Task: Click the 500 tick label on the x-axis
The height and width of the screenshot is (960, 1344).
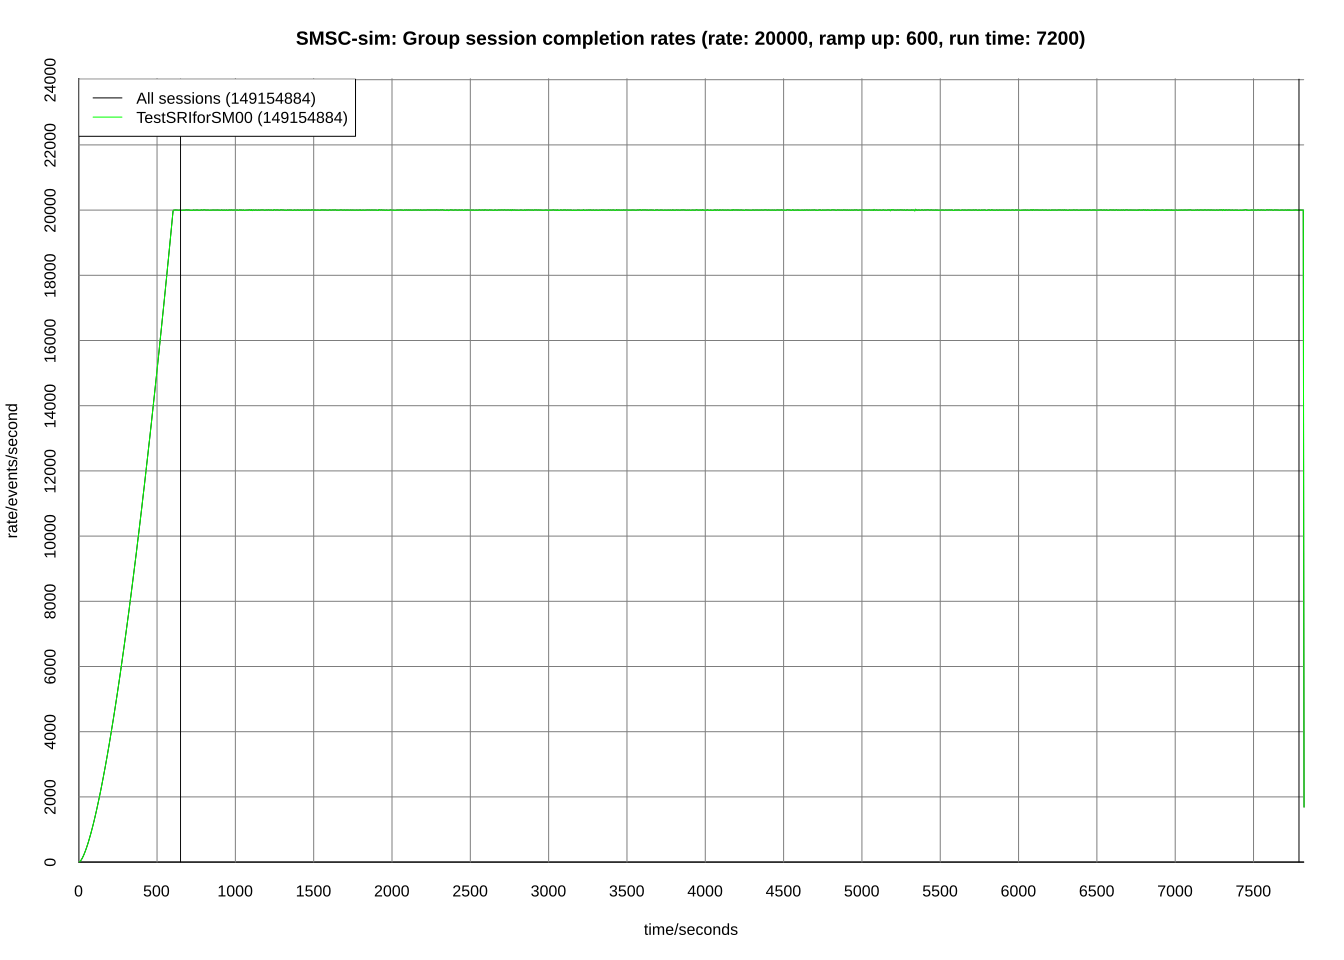Action: [156, 890]
